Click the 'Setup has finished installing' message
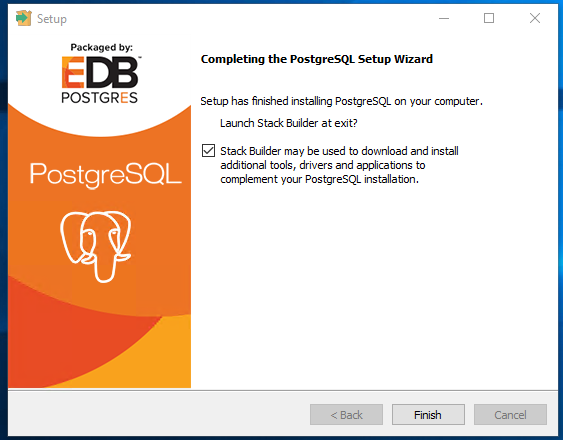The height and width of the screenshot is (440, 563). 341,101
